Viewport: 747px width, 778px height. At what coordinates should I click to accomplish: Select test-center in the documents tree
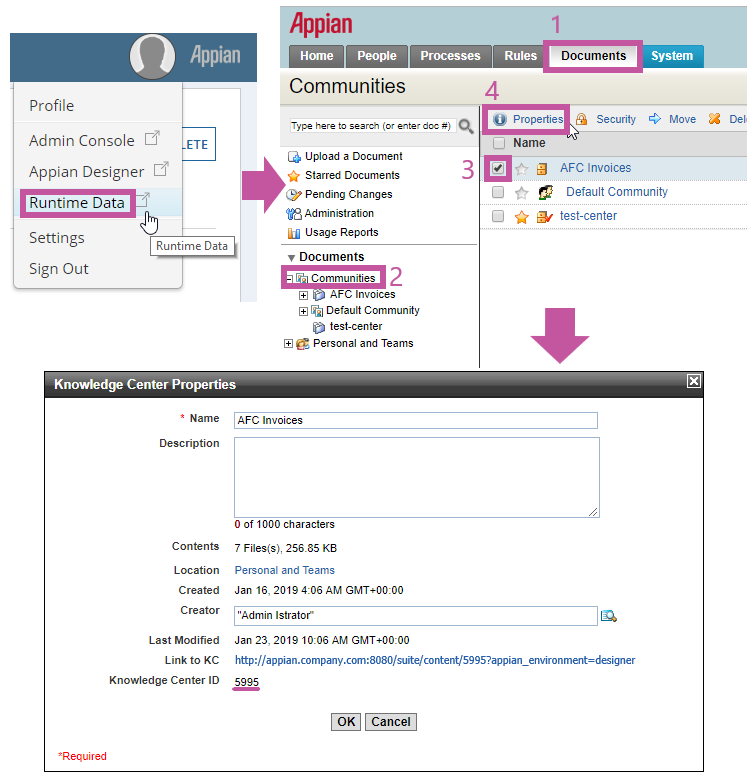point(356,327)
